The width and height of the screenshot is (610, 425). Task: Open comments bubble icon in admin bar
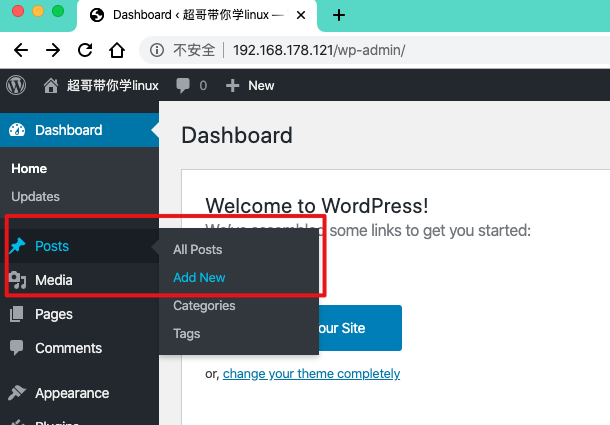183,86
